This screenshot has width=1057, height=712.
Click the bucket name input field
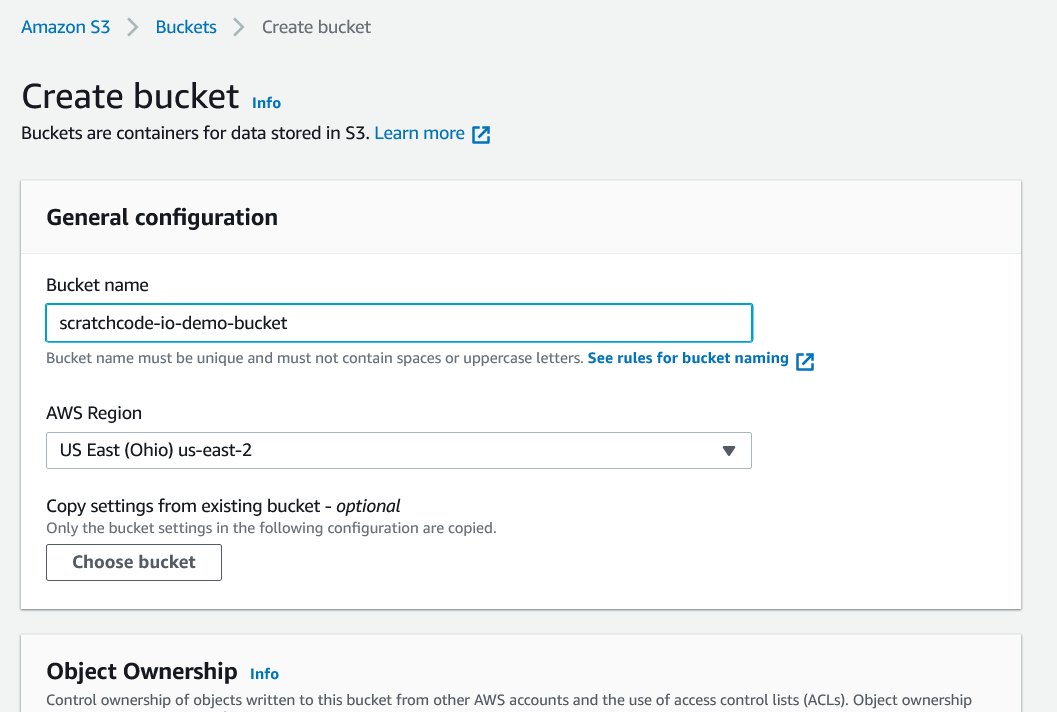(x=398, y=322)
